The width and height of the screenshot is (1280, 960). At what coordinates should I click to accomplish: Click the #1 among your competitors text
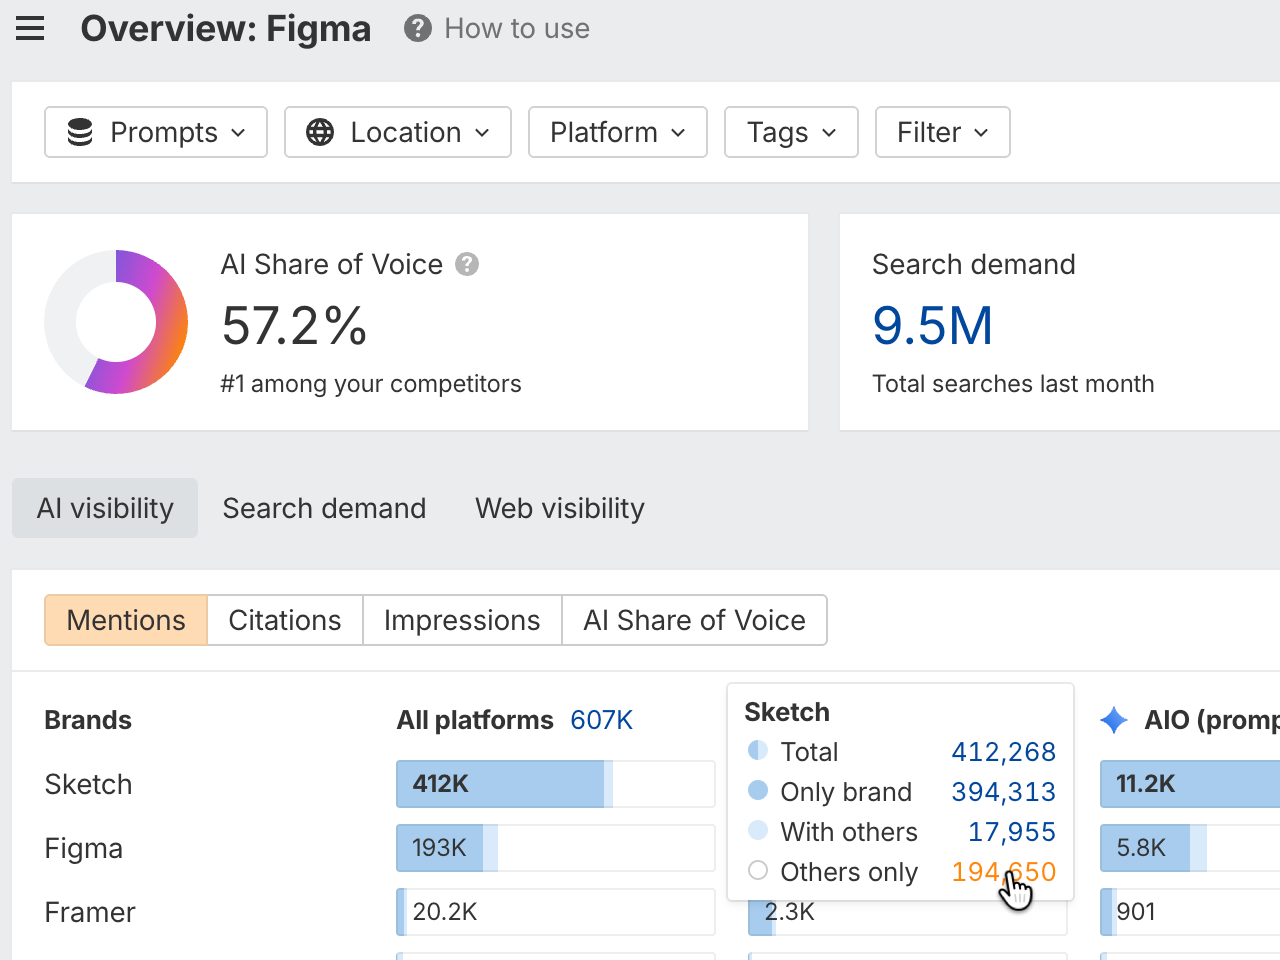pyautogui.click(x=371, y=384)
